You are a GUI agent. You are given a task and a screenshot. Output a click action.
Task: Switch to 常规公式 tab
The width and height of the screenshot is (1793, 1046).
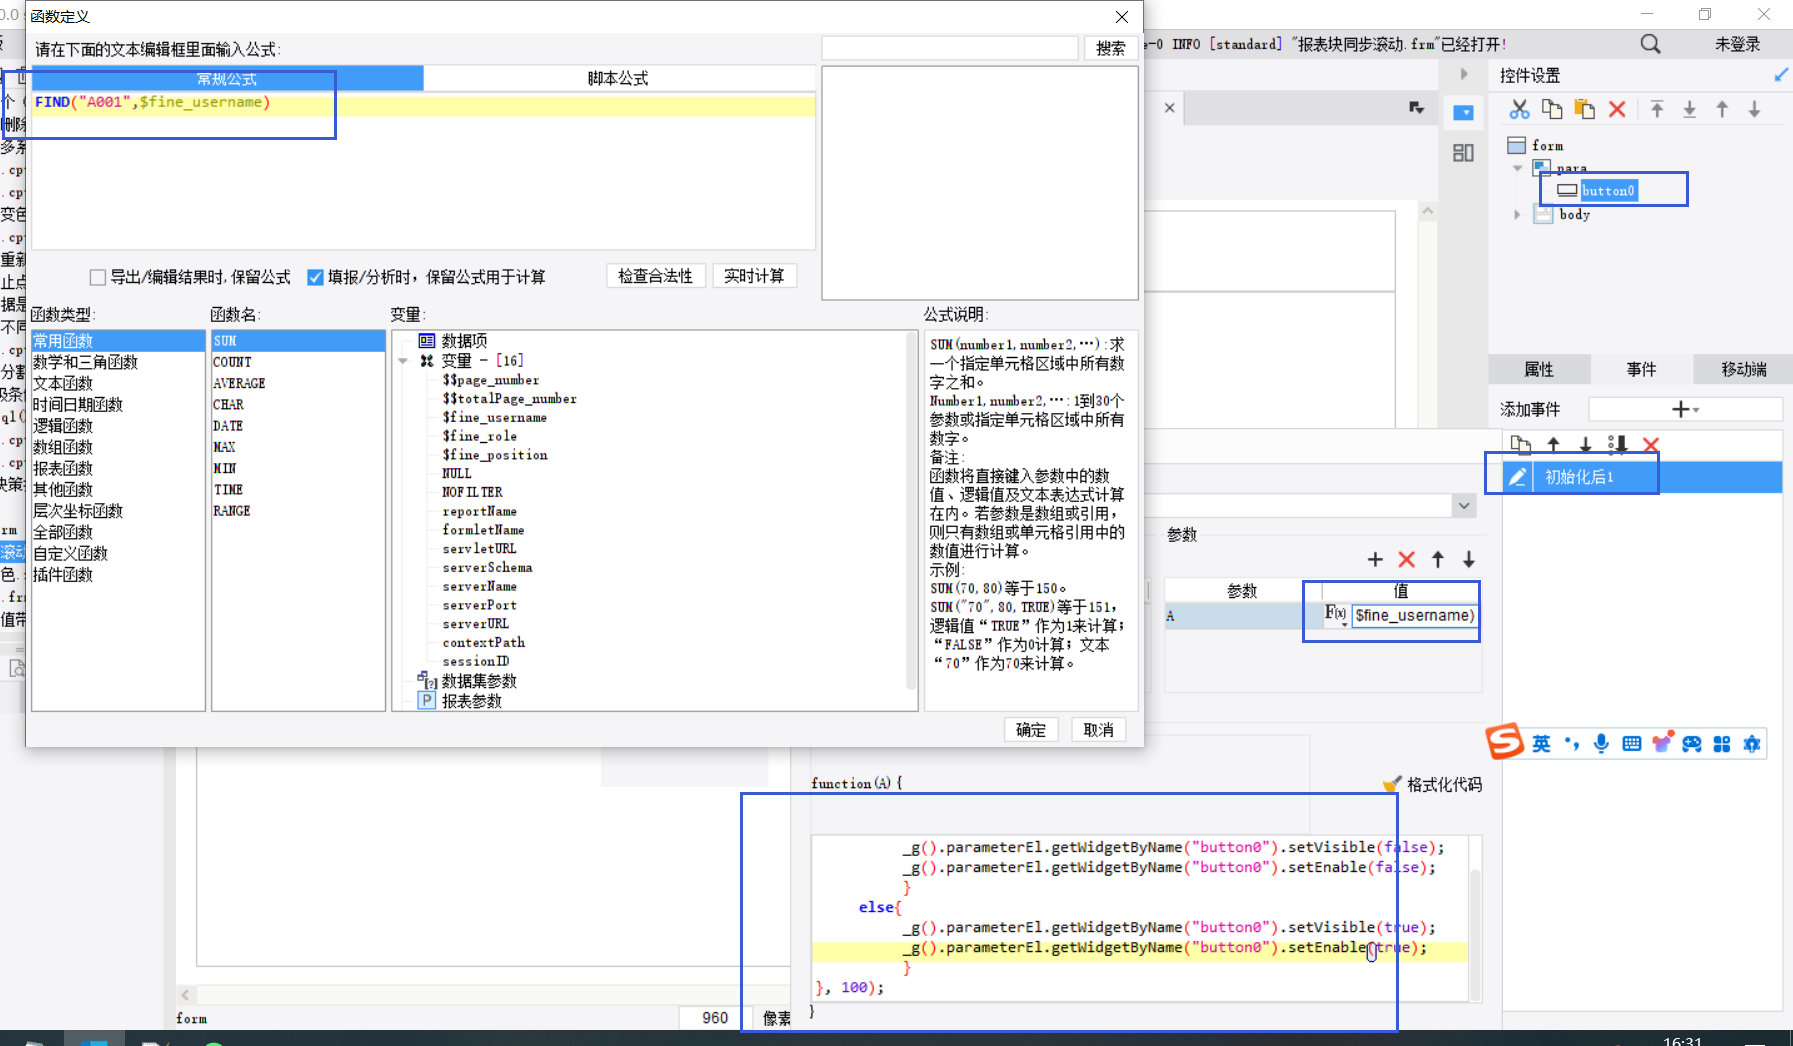tap(227, 78)
